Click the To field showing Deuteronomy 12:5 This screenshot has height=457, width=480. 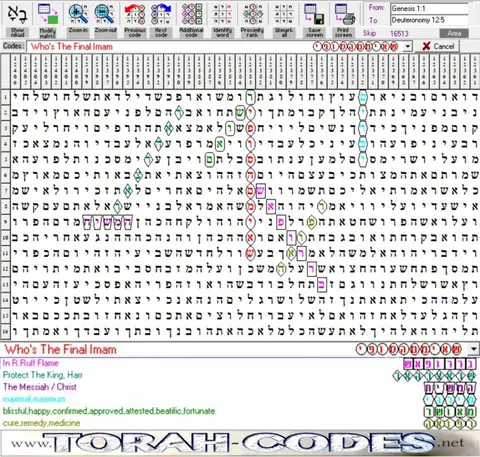coord(429,20)
